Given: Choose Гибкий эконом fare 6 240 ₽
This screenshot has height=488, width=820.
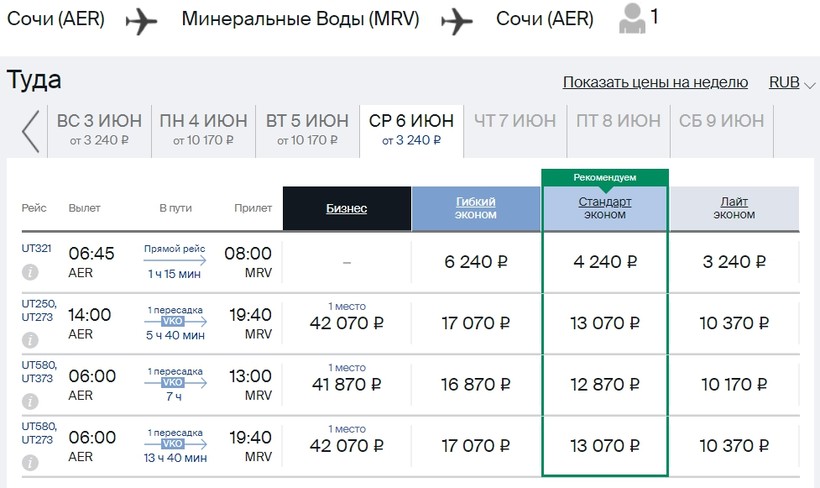Looking at the screenshot, I should click(x=476, y=263).
